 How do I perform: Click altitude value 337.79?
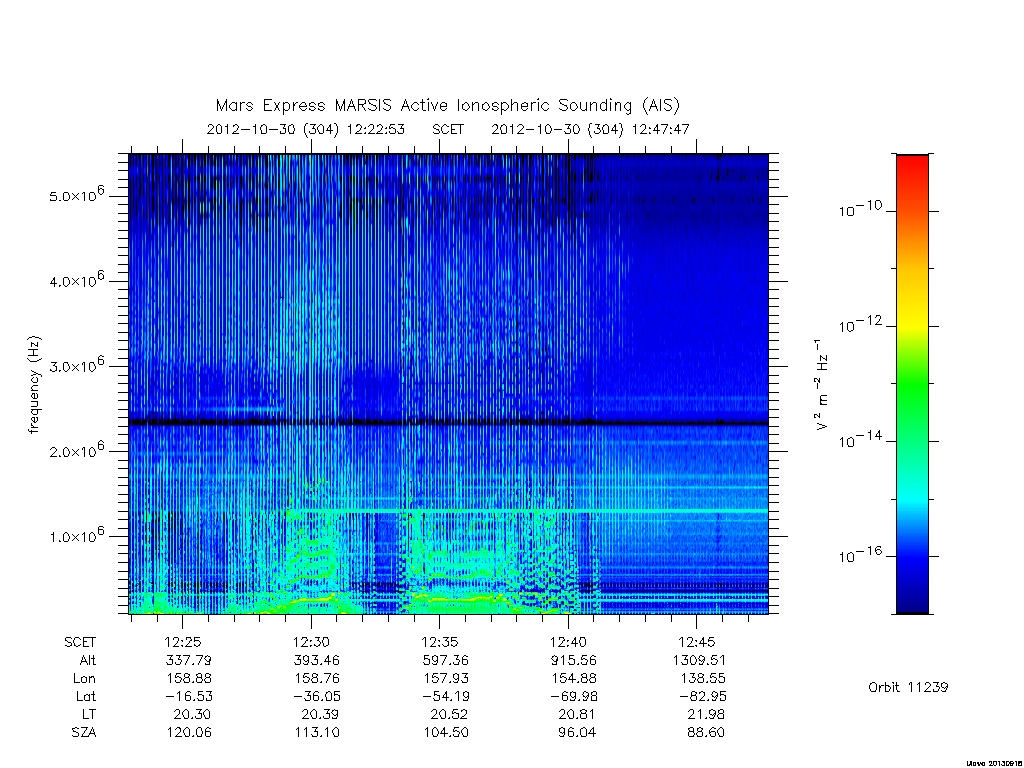pos(189,660)
